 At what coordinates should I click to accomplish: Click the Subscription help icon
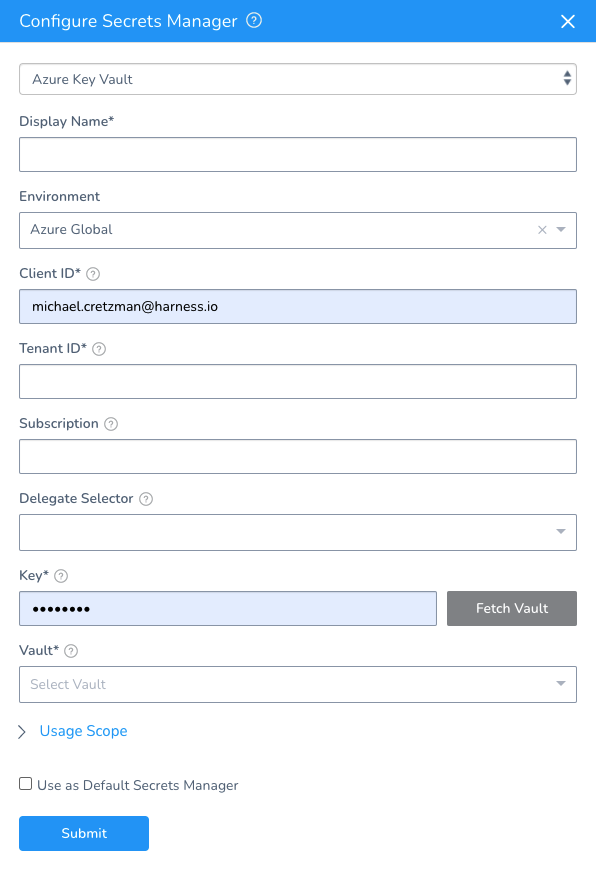[x=111, y=424]
